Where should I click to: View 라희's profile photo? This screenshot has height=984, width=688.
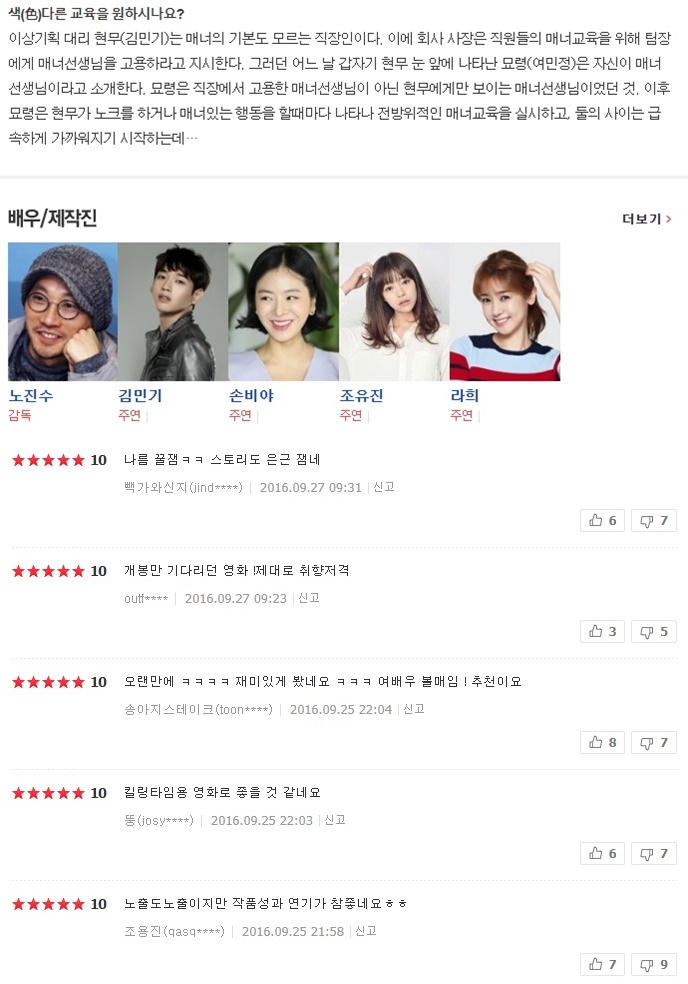505,312
